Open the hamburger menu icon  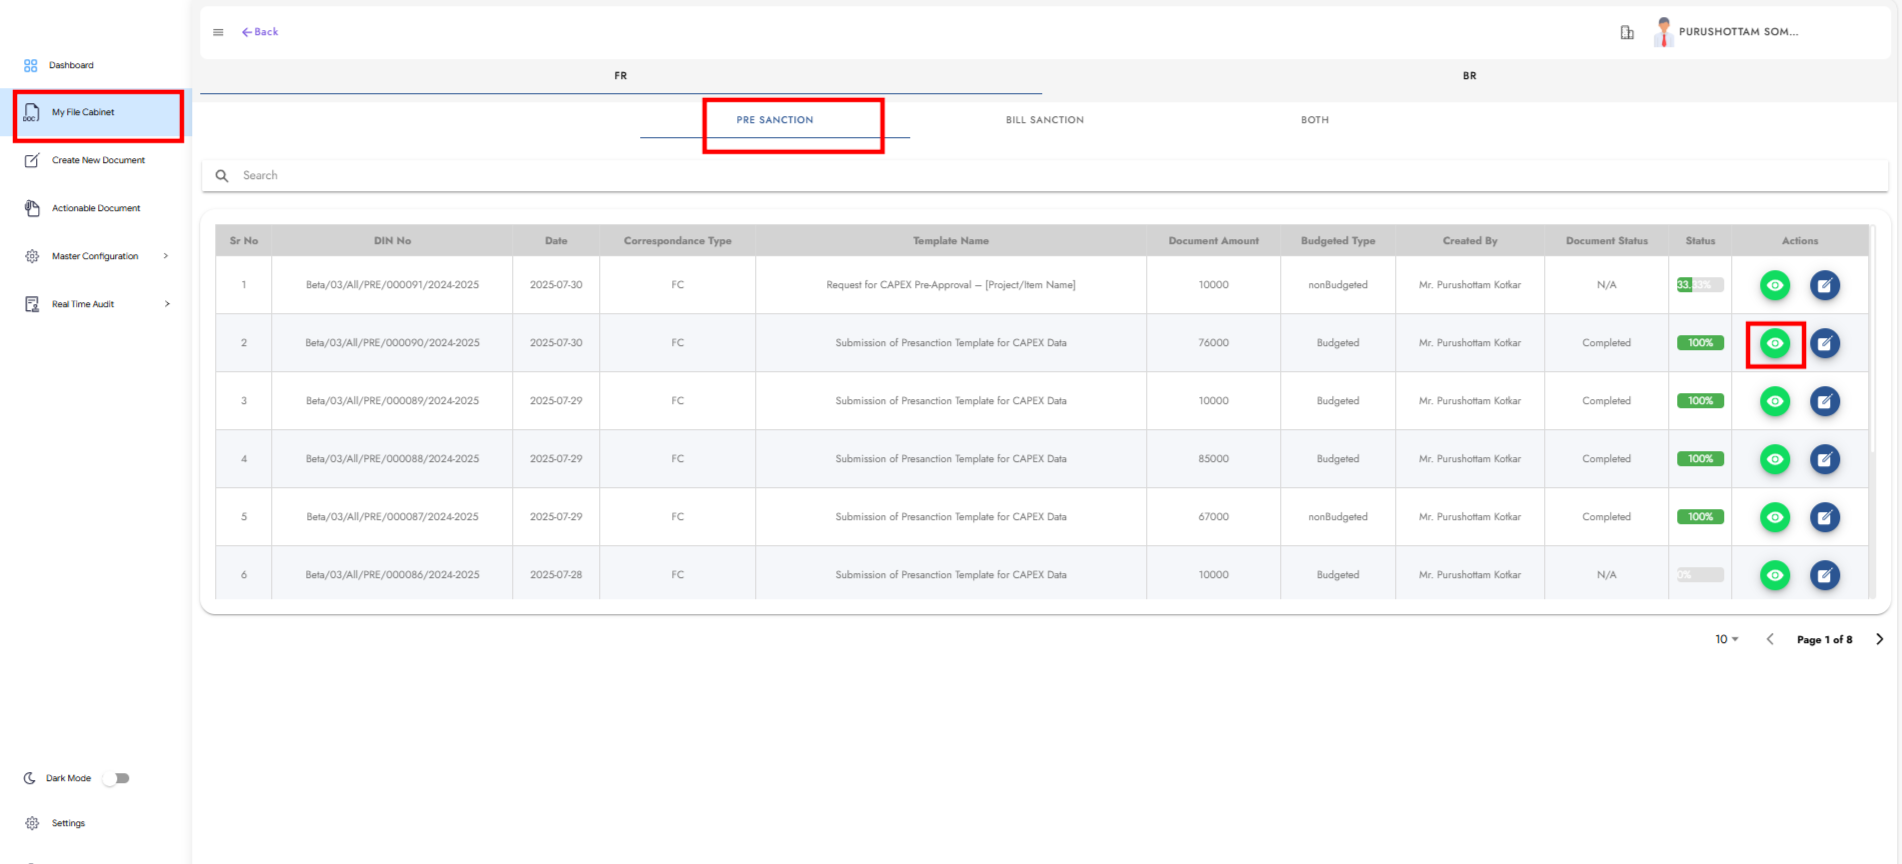point(218,32)
